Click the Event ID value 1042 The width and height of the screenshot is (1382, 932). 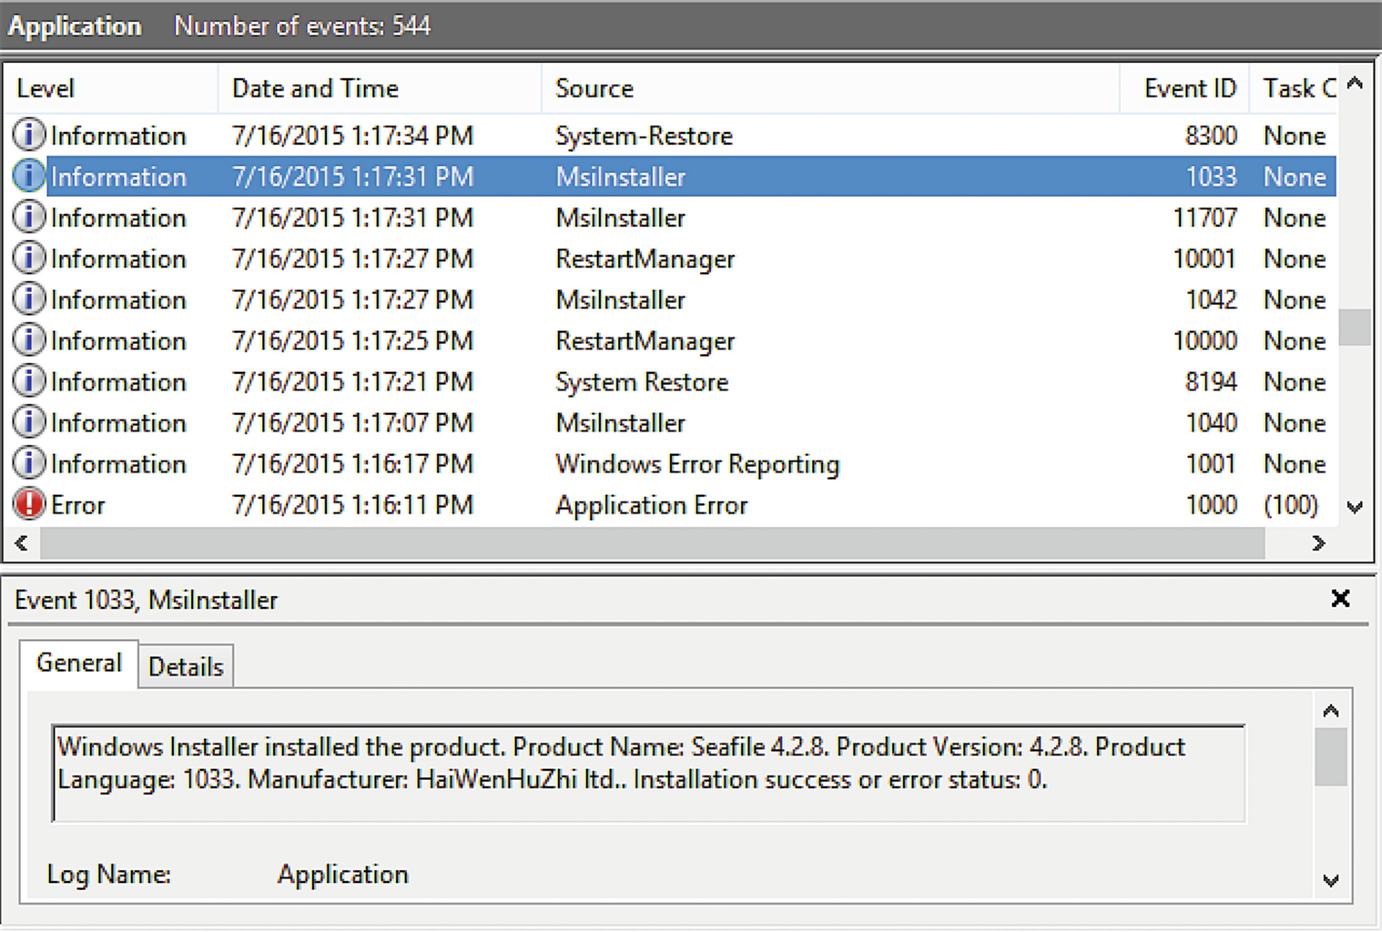point(1211,299)
